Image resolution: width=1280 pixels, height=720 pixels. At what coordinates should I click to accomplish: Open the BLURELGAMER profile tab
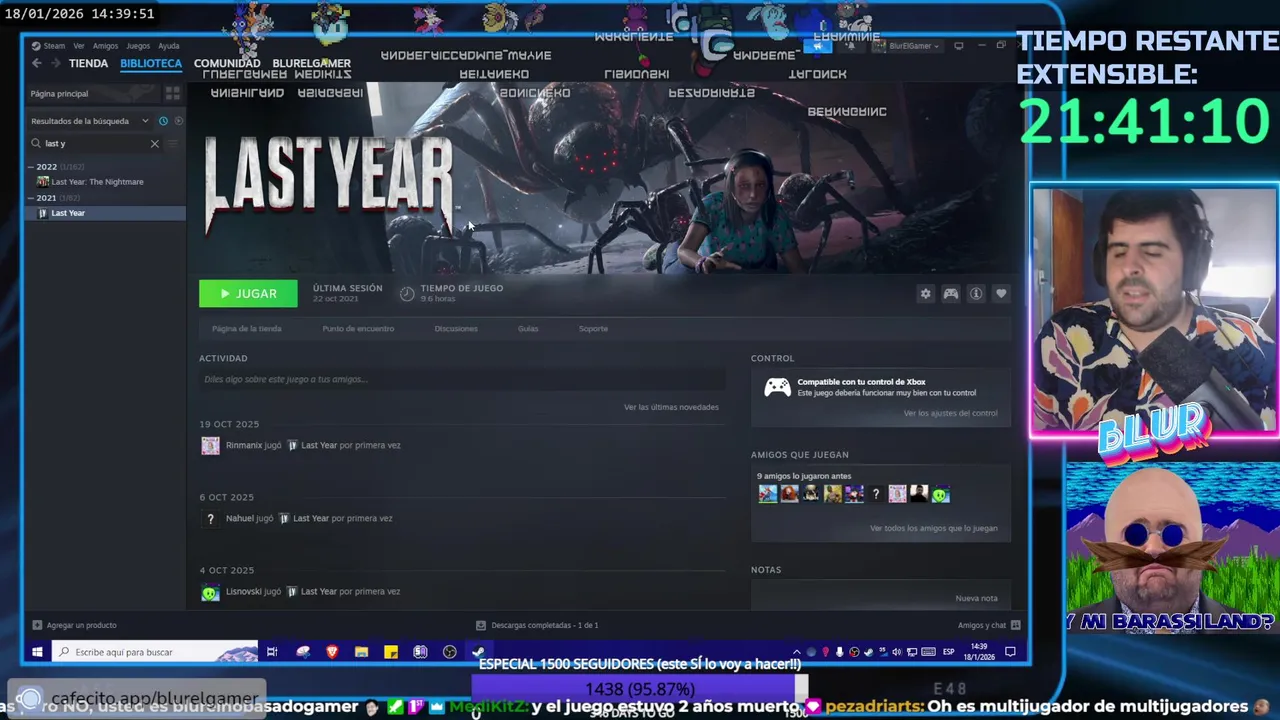[x=311, y=63]
